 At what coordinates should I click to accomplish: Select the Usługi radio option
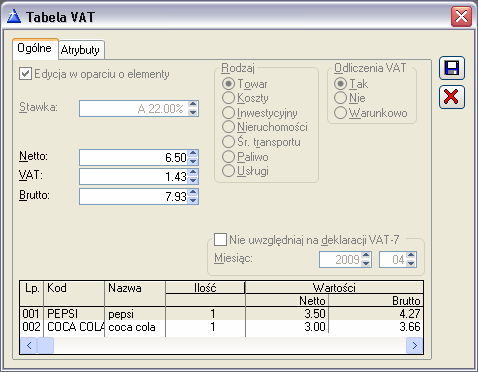[x=228, y=171]
